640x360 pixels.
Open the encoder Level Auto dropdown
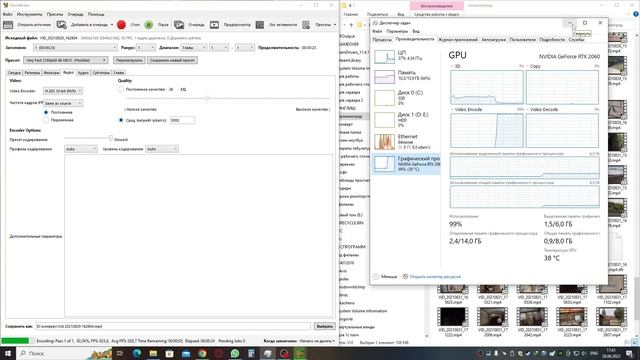[x=162, y=149]
